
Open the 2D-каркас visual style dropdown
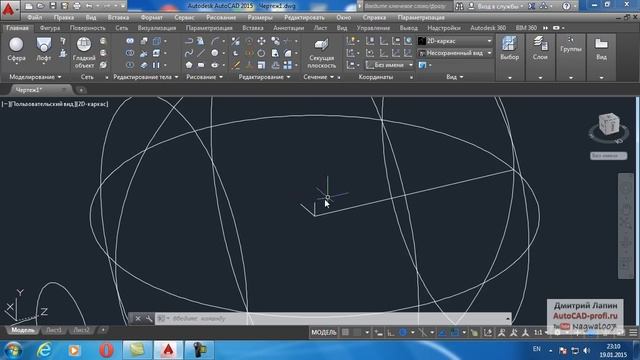pyautogui.click(x=455, y=41)
